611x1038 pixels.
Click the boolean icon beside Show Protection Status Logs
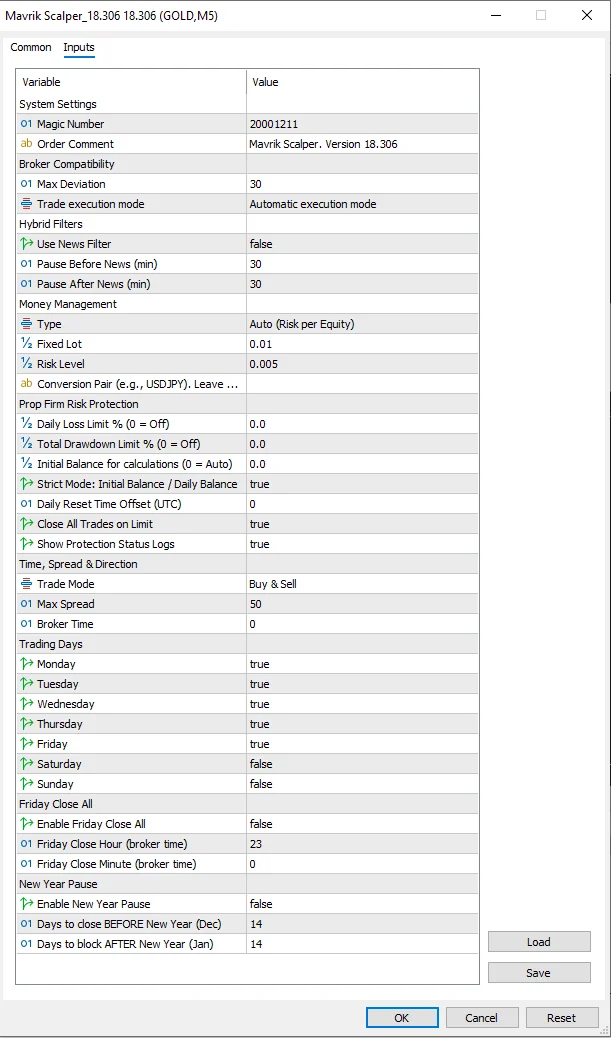tap(26, 544)
